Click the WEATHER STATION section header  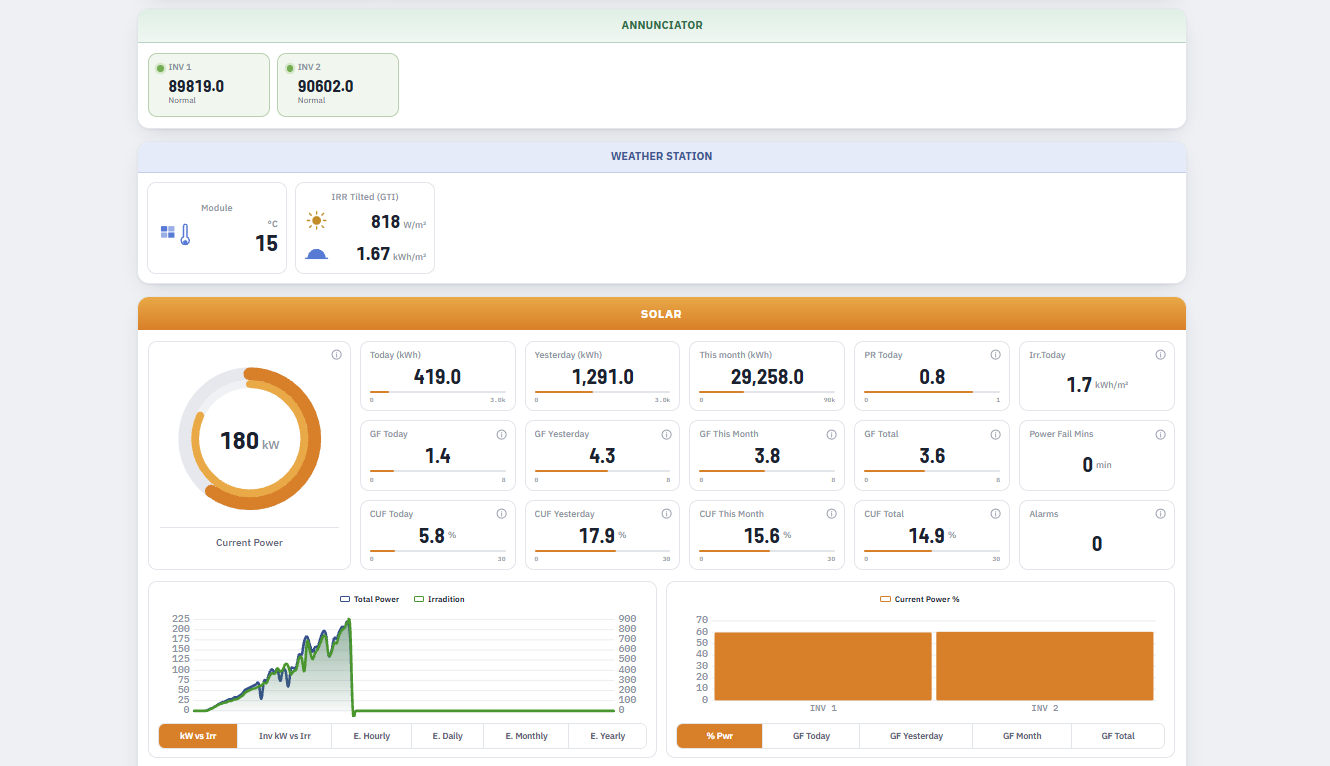point(662,157)
